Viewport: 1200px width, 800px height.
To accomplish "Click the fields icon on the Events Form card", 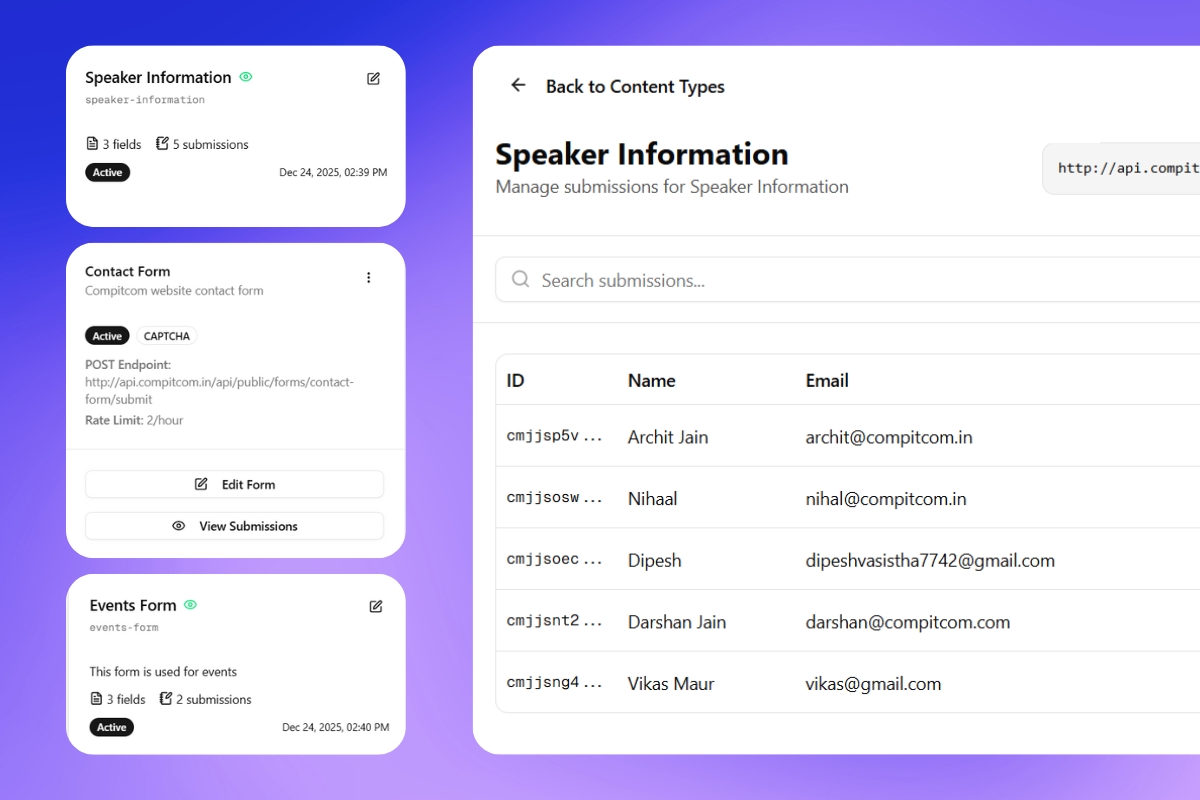I will point(97,698).
